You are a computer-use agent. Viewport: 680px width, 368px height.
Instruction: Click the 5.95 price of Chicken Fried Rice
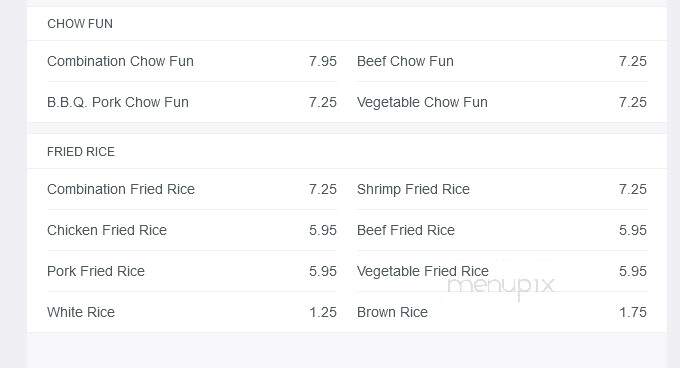click(323, 230)
